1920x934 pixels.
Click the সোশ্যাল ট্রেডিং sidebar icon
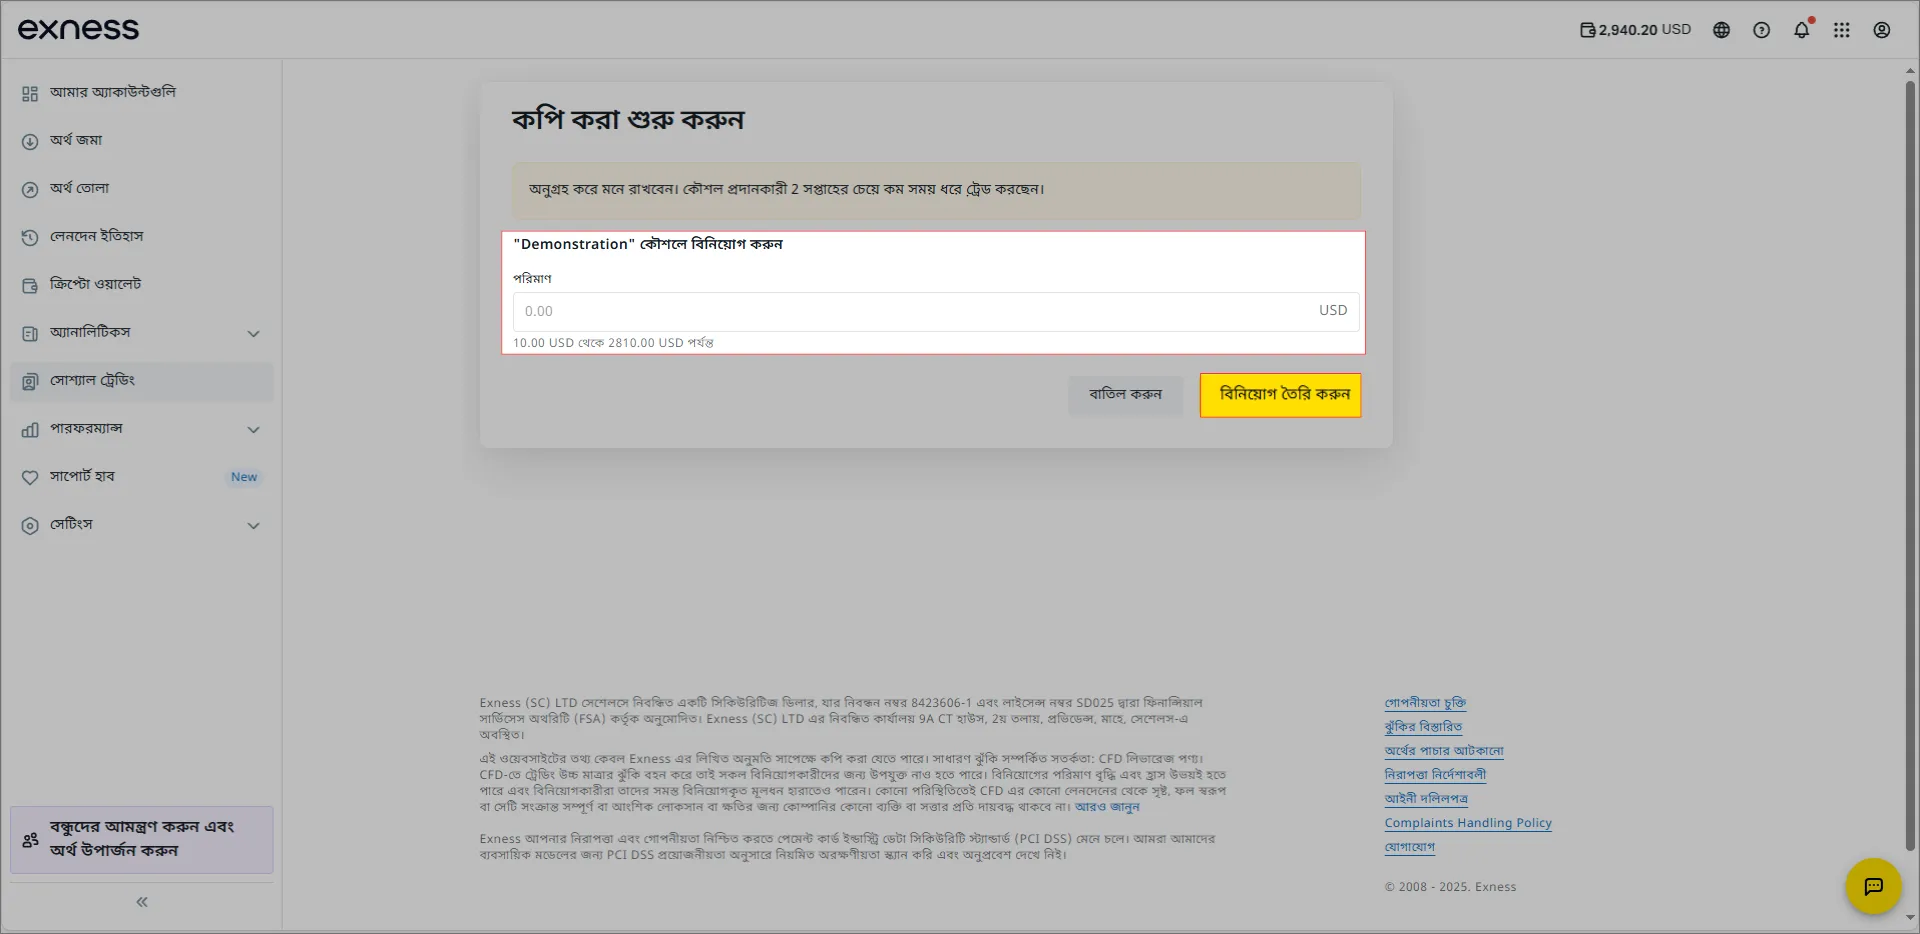[30, 381]
